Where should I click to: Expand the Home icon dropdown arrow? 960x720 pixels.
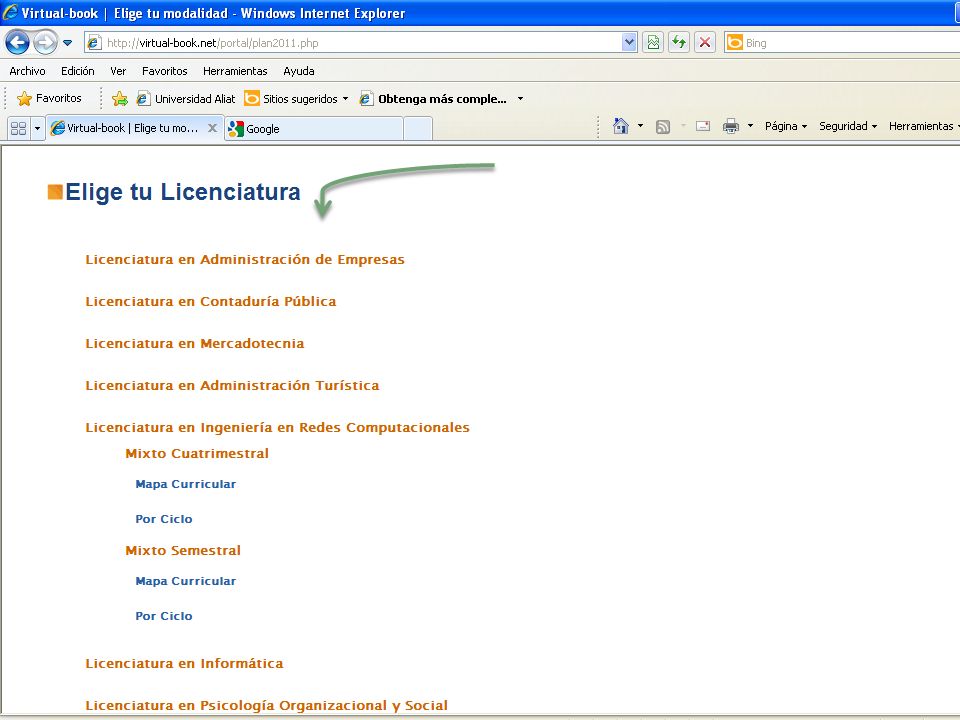click(x=640, y=126)
